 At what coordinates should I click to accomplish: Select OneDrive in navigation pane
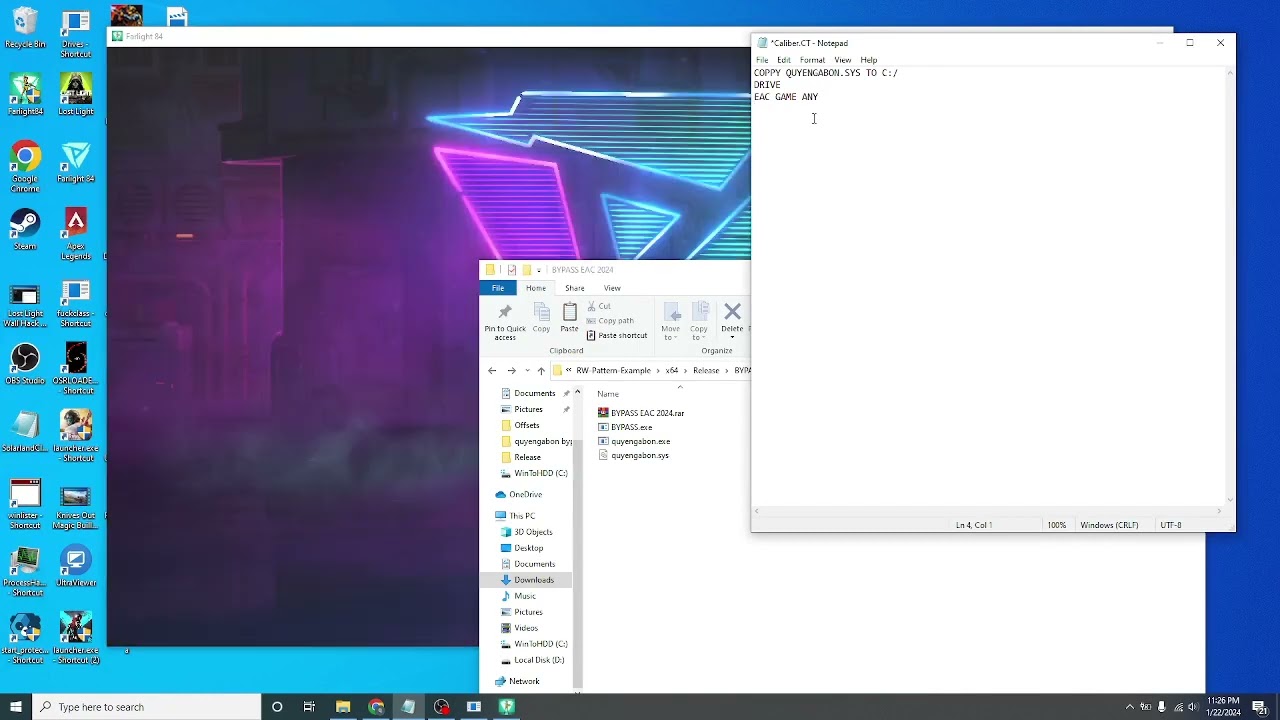525,495
